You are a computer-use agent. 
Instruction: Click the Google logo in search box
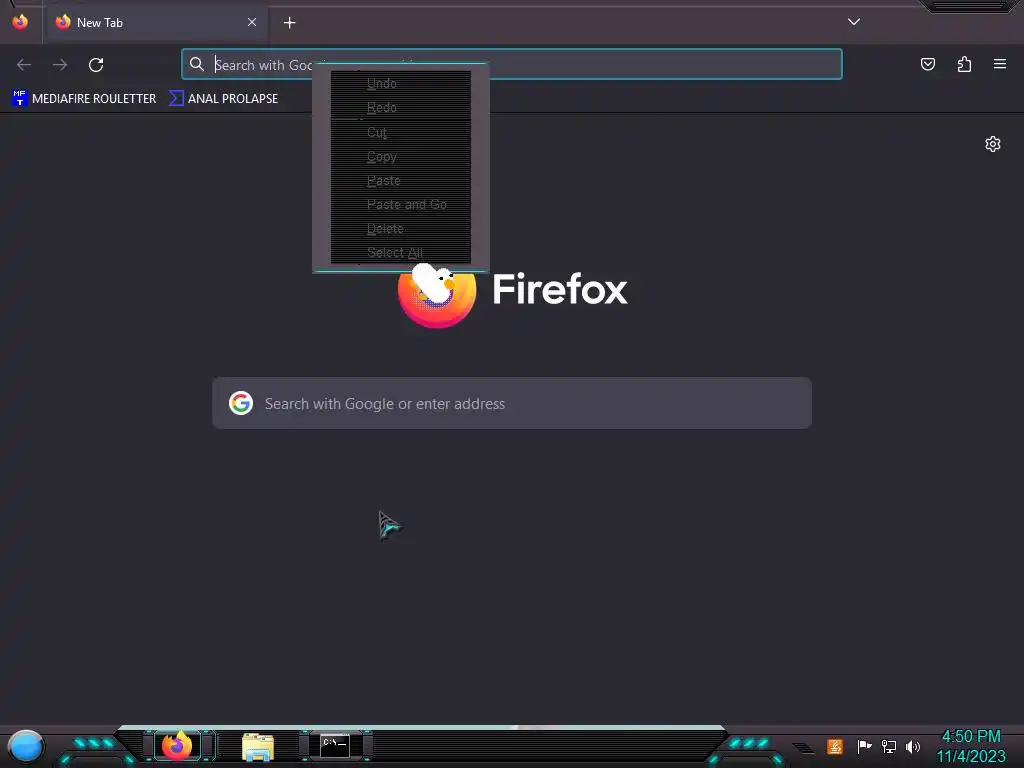[x=241, y=404]
